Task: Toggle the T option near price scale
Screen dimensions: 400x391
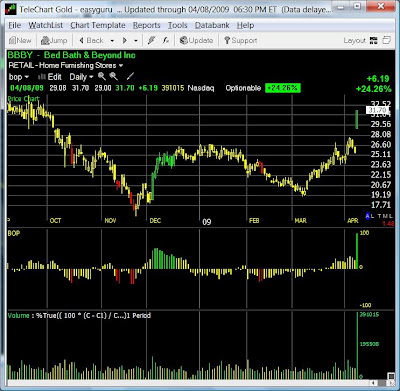Action: (x=379, y=216)
